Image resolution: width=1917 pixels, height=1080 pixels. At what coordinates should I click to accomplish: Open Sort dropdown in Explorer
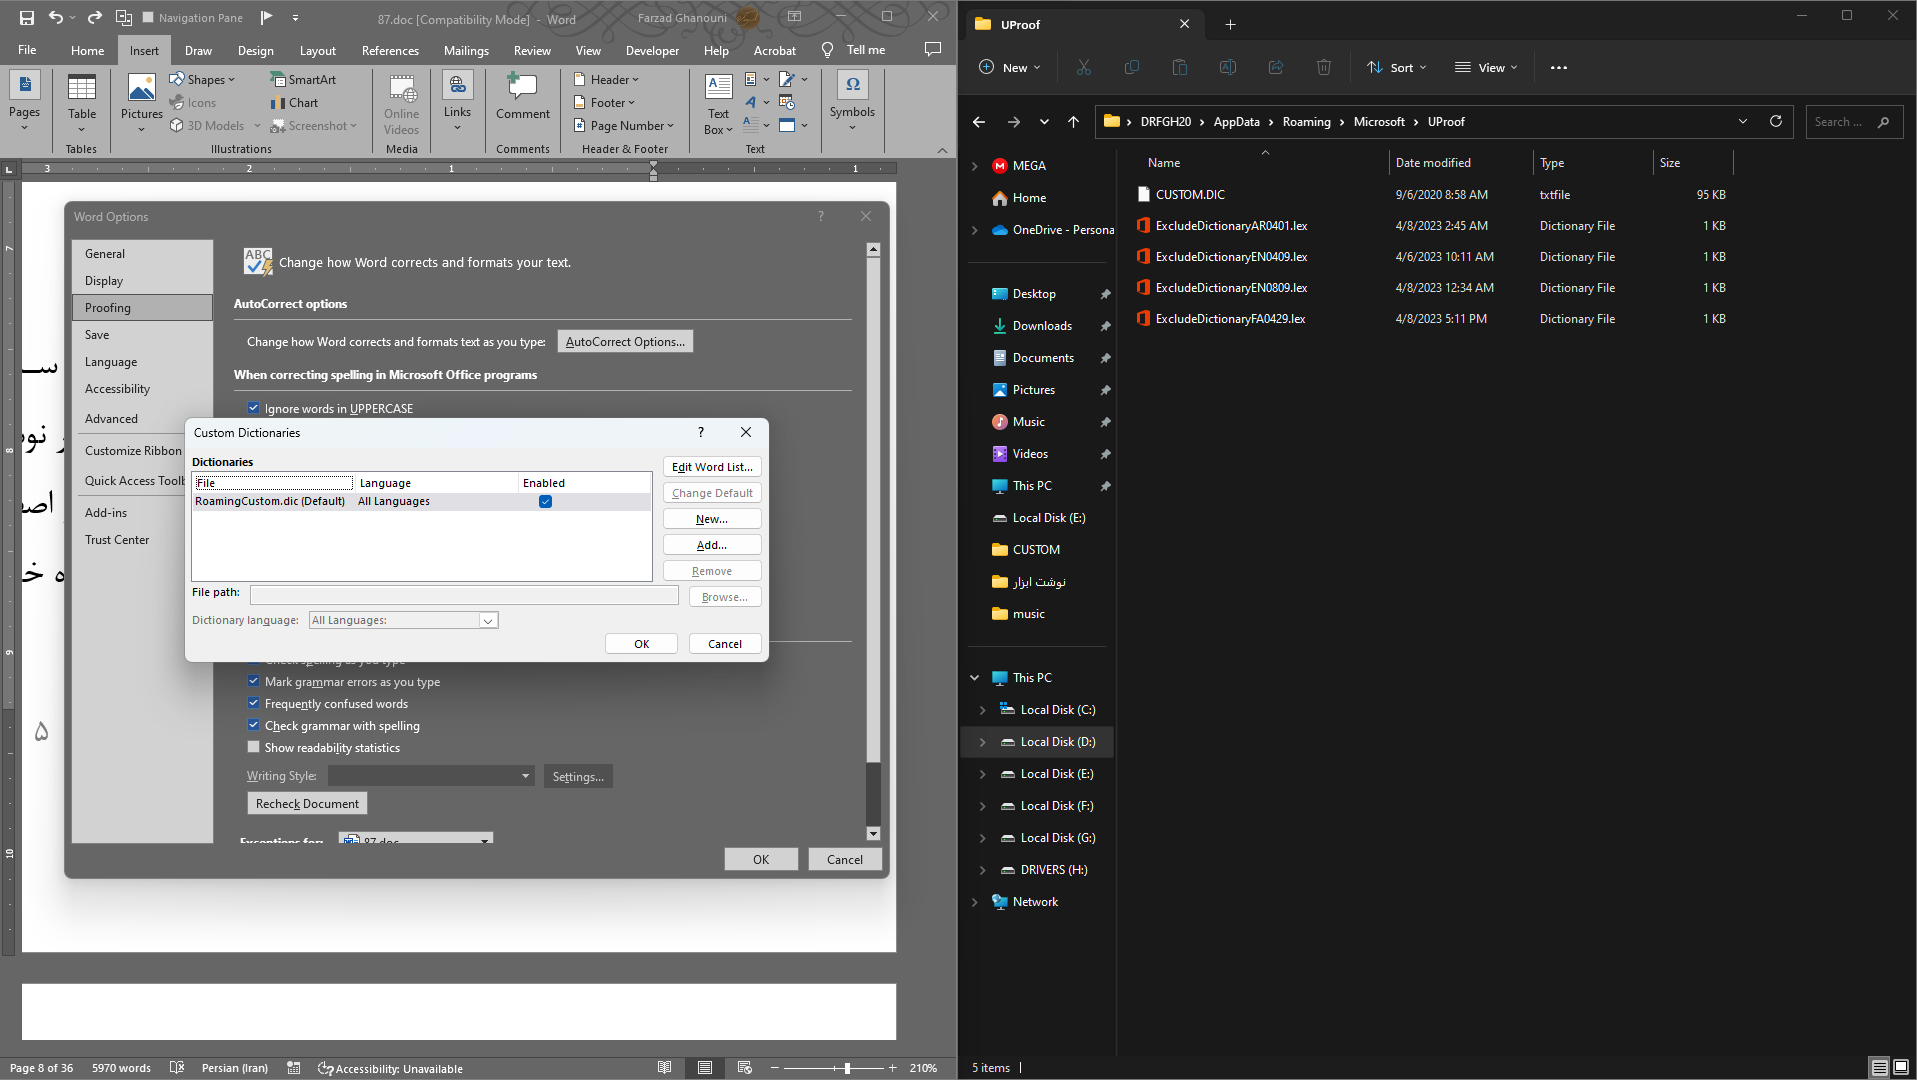[1396, 67]
